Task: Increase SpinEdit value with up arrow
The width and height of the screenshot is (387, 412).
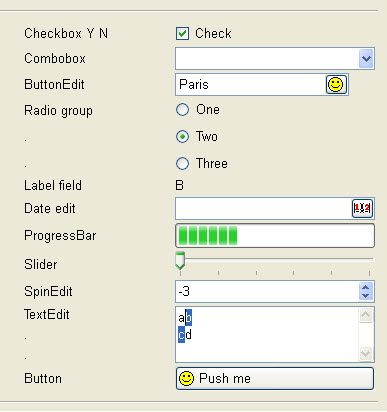Action: (366, 287)
